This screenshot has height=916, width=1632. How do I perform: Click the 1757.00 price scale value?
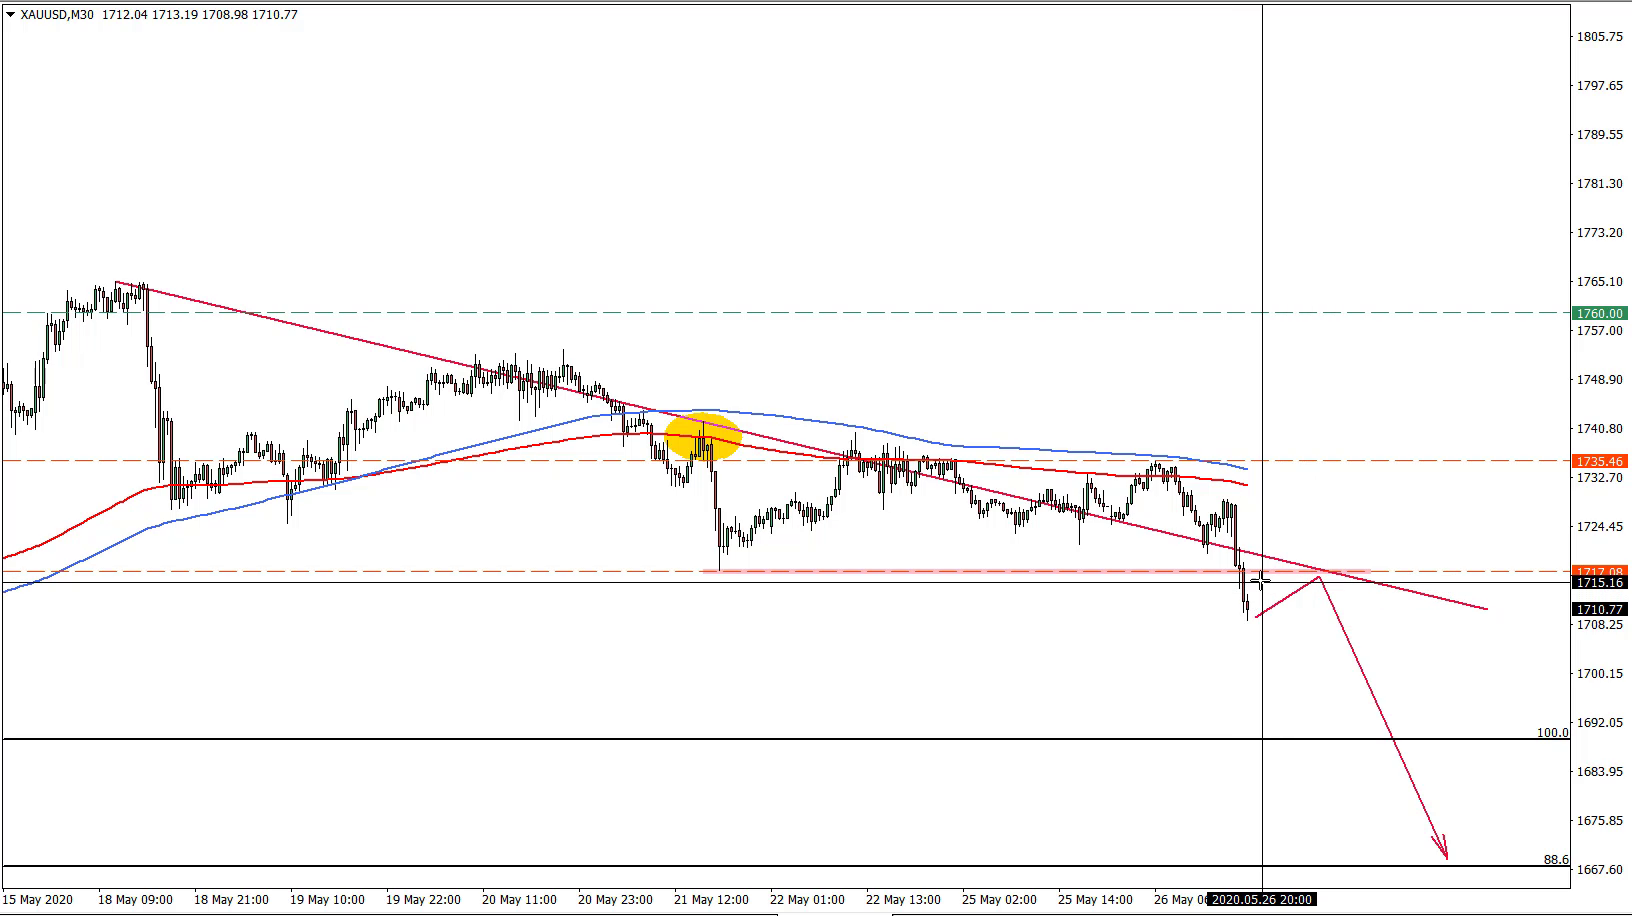tap(1599, 331)
